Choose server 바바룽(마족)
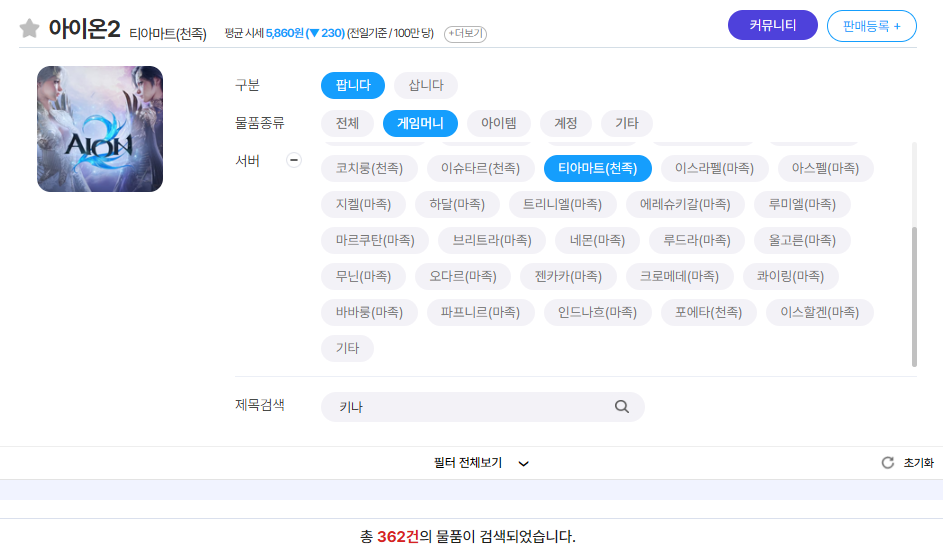This screenshot has width=943, height=552. (x=369, y=313)
